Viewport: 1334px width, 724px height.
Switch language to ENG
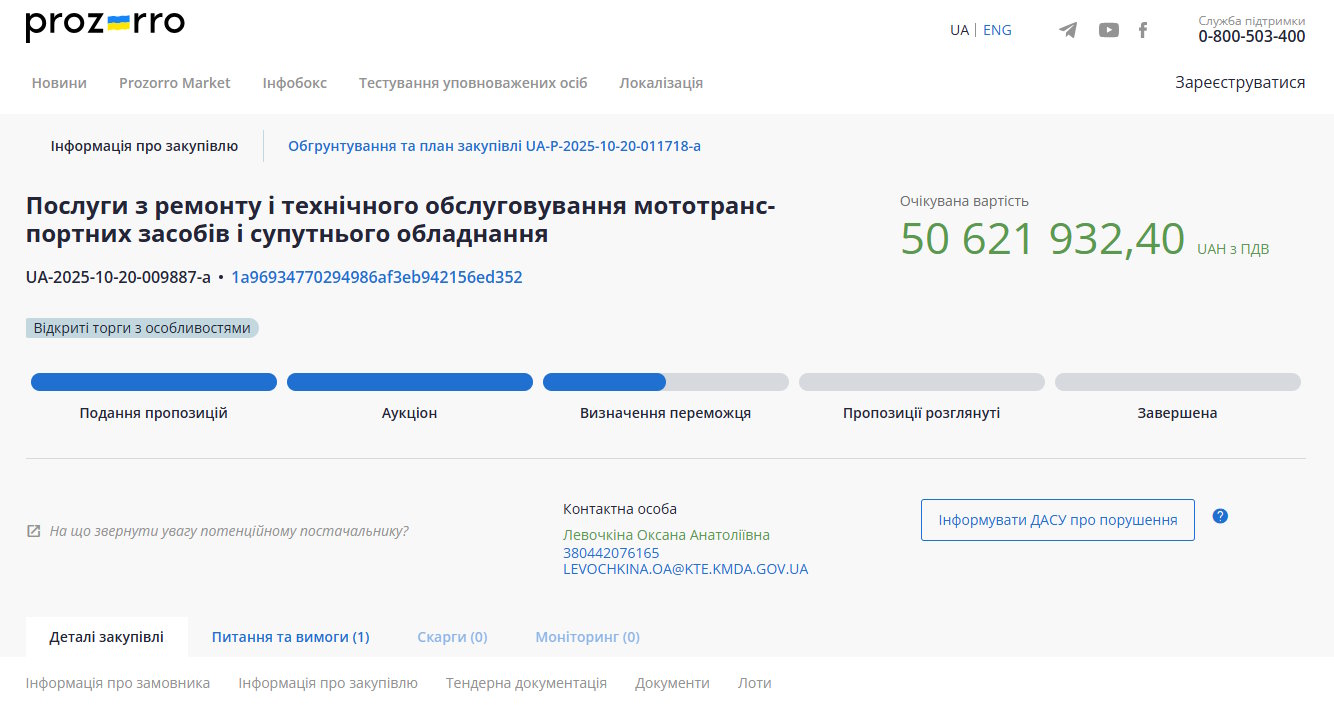pos(997,30)
